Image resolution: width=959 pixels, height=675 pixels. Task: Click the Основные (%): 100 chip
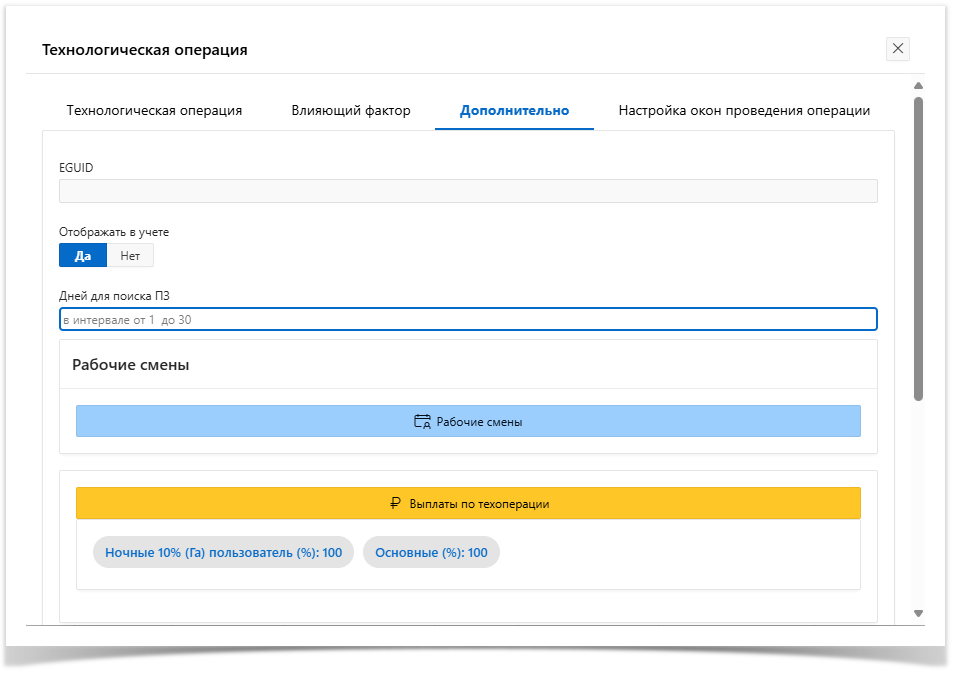(x=431, y=553)
